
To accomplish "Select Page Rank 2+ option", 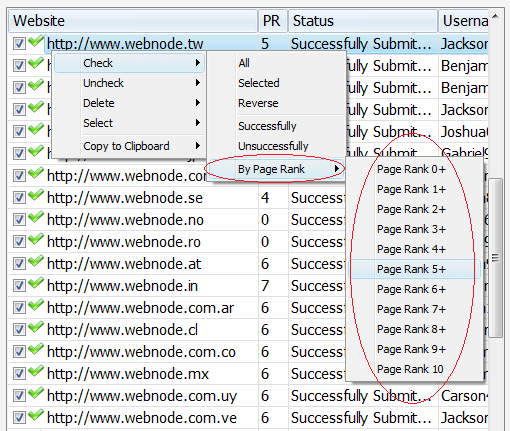I will 414,209.
